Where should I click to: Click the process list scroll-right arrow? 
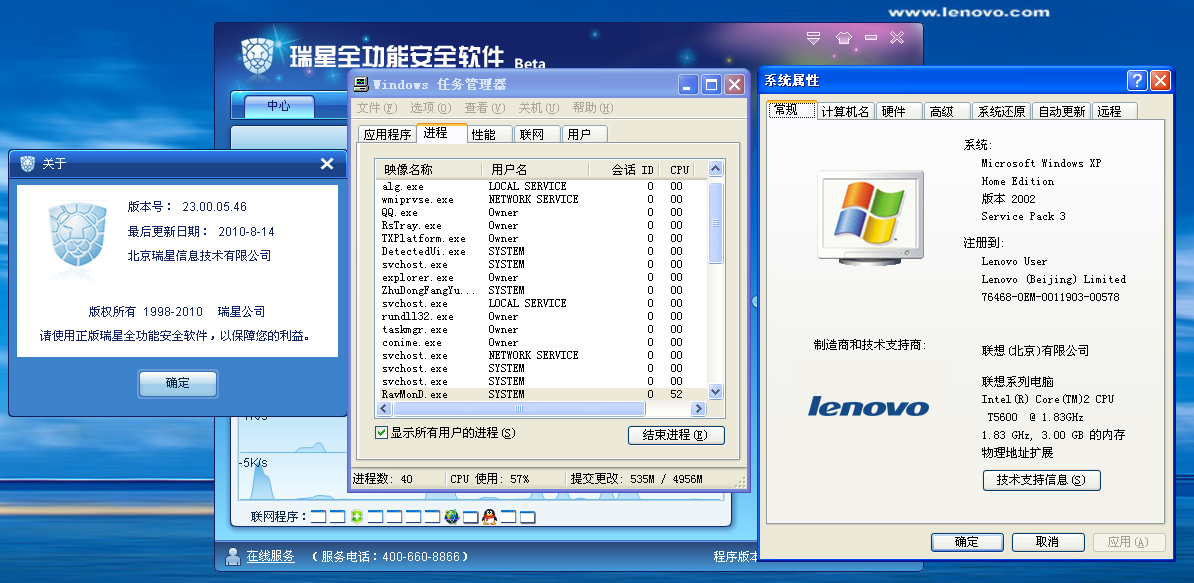tap(698, 409)
